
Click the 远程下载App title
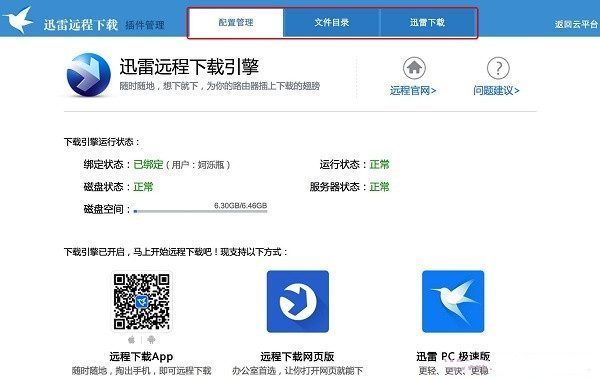141,357
